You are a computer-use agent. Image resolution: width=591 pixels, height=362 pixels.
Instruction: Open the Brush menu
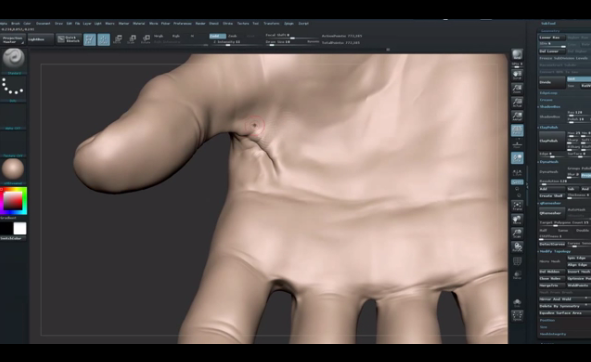(x=15, y=23)
